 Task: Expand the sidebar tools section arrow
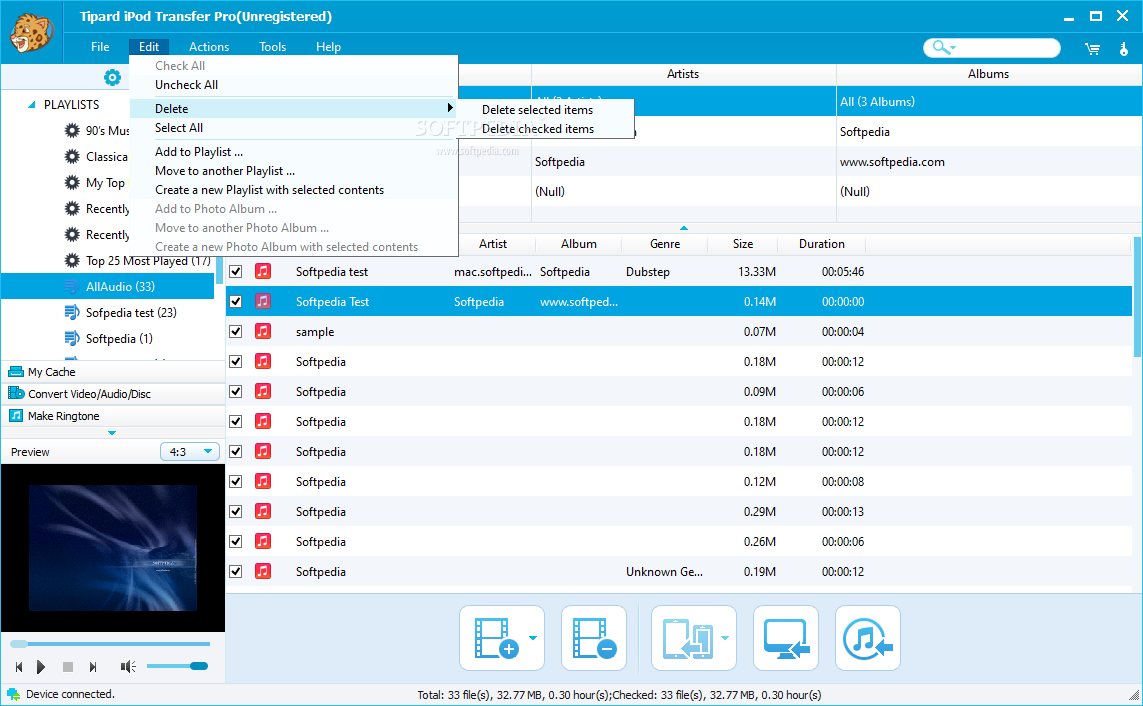[112, 433]
